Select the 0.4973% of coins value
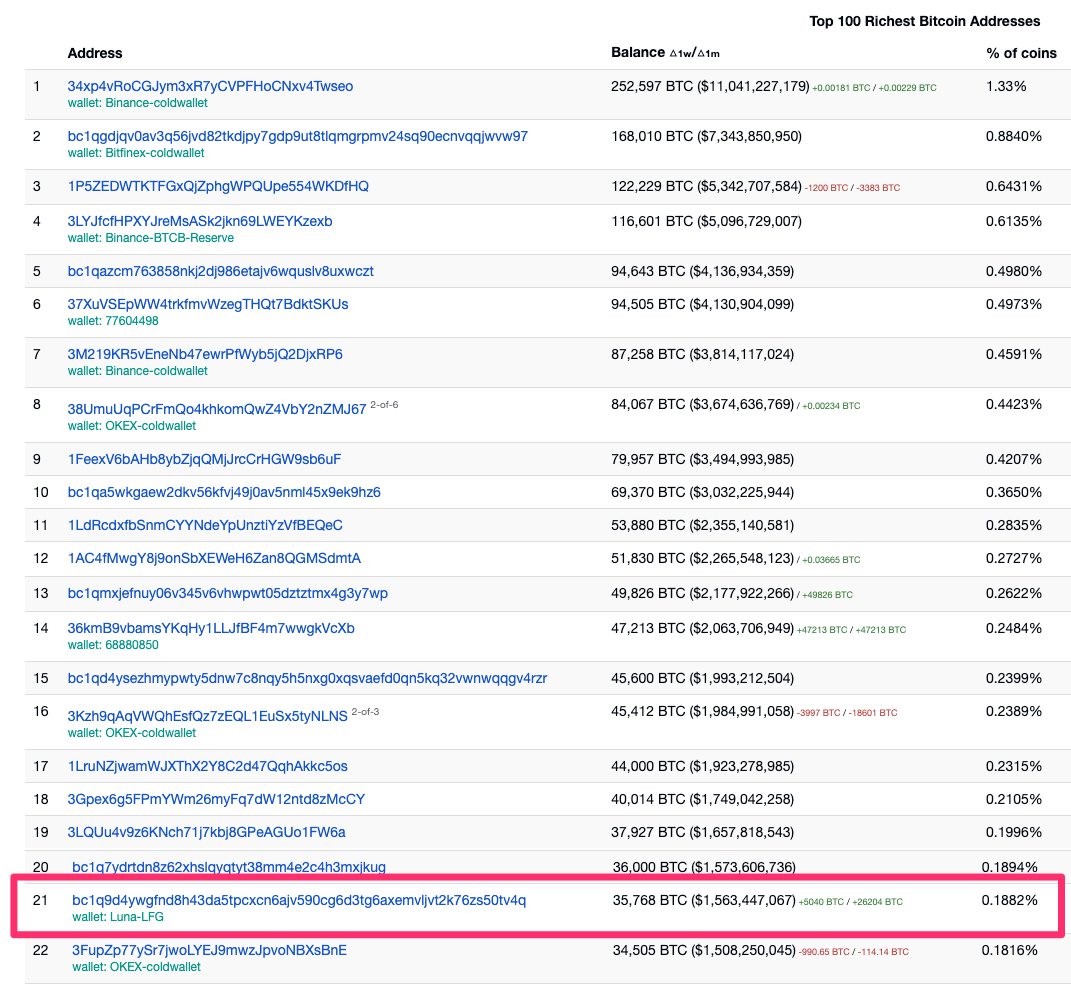1071x993 pixels. (1014, 304)
